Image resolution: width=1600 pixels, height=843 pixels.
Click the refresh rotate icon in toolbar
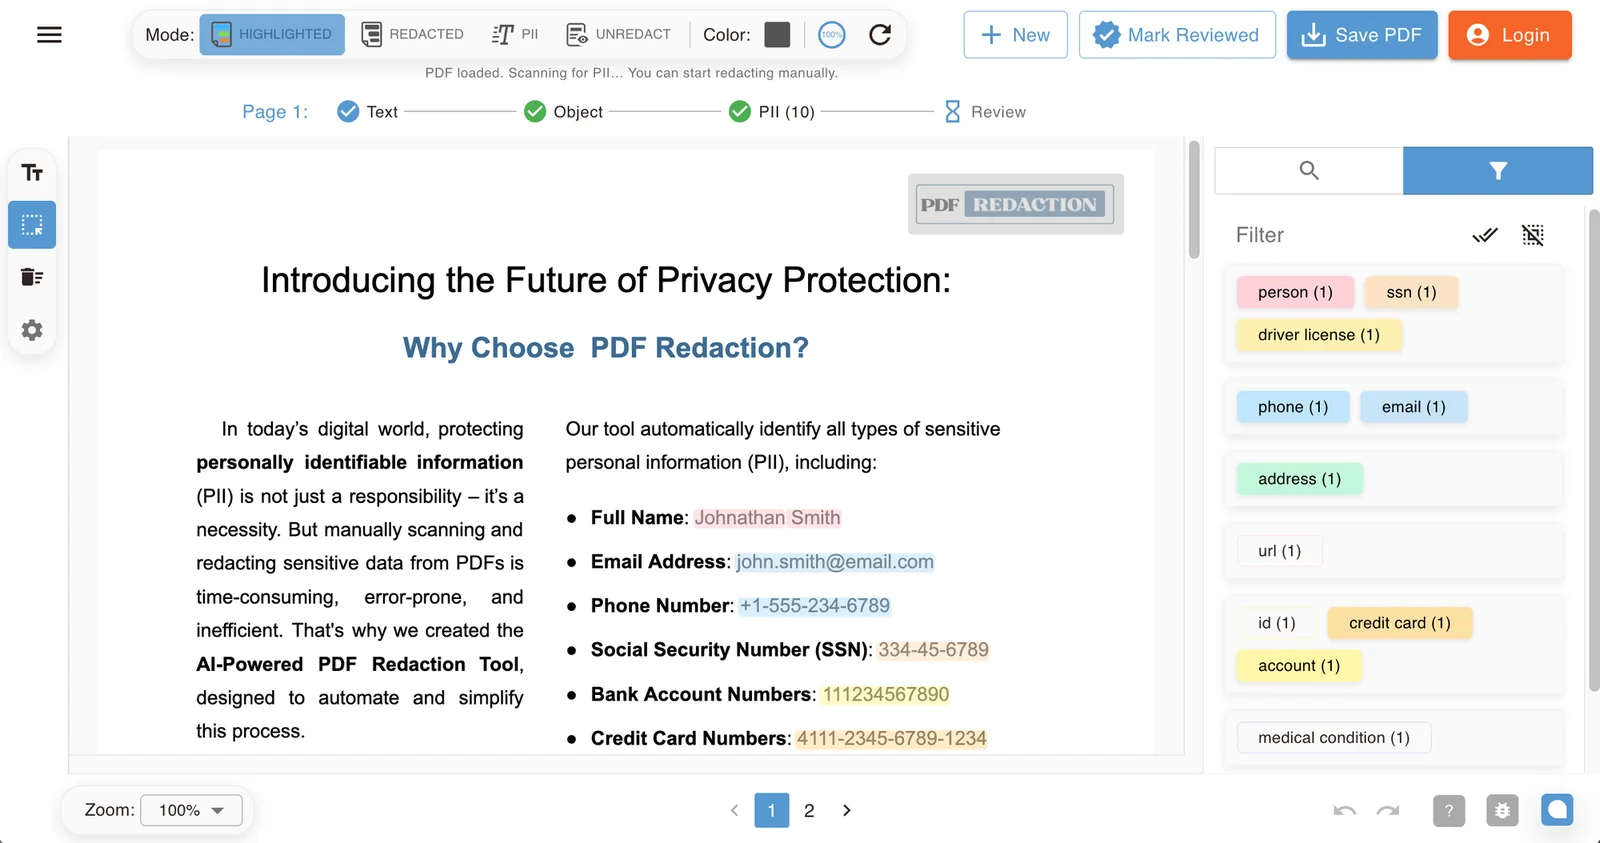click(880, 35)
